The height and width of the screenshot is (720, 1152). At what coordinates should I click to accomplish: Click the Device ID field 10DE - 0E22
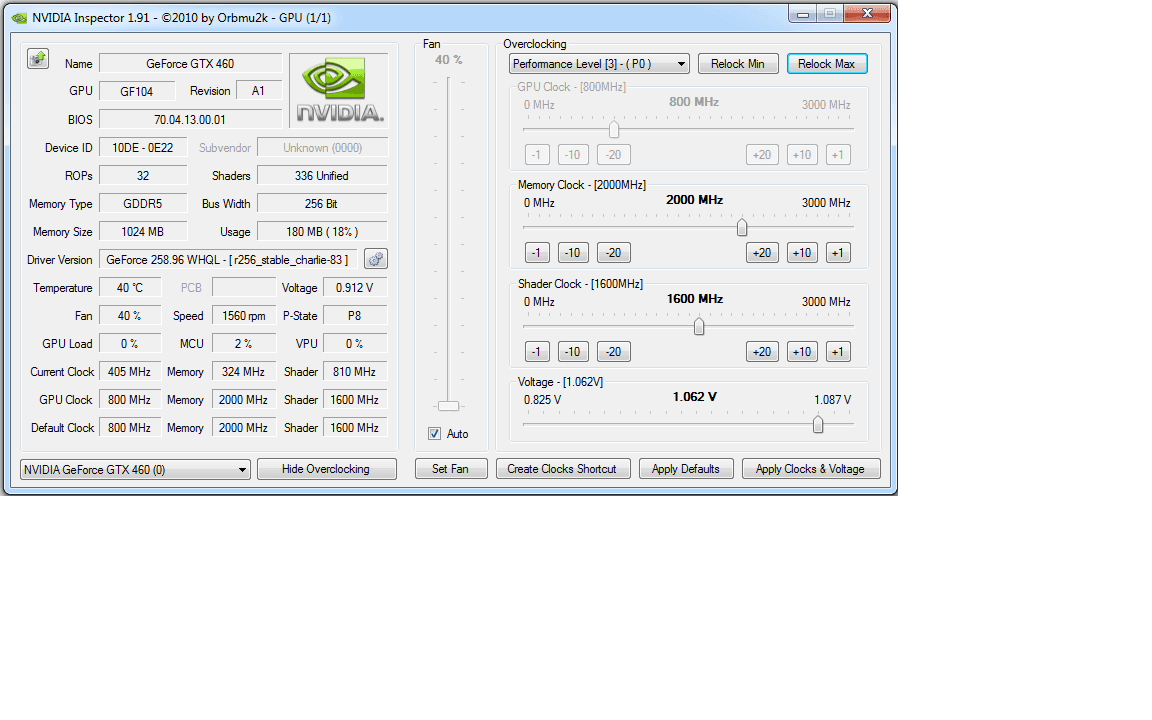pyautogui.click(x=143, y=148)
